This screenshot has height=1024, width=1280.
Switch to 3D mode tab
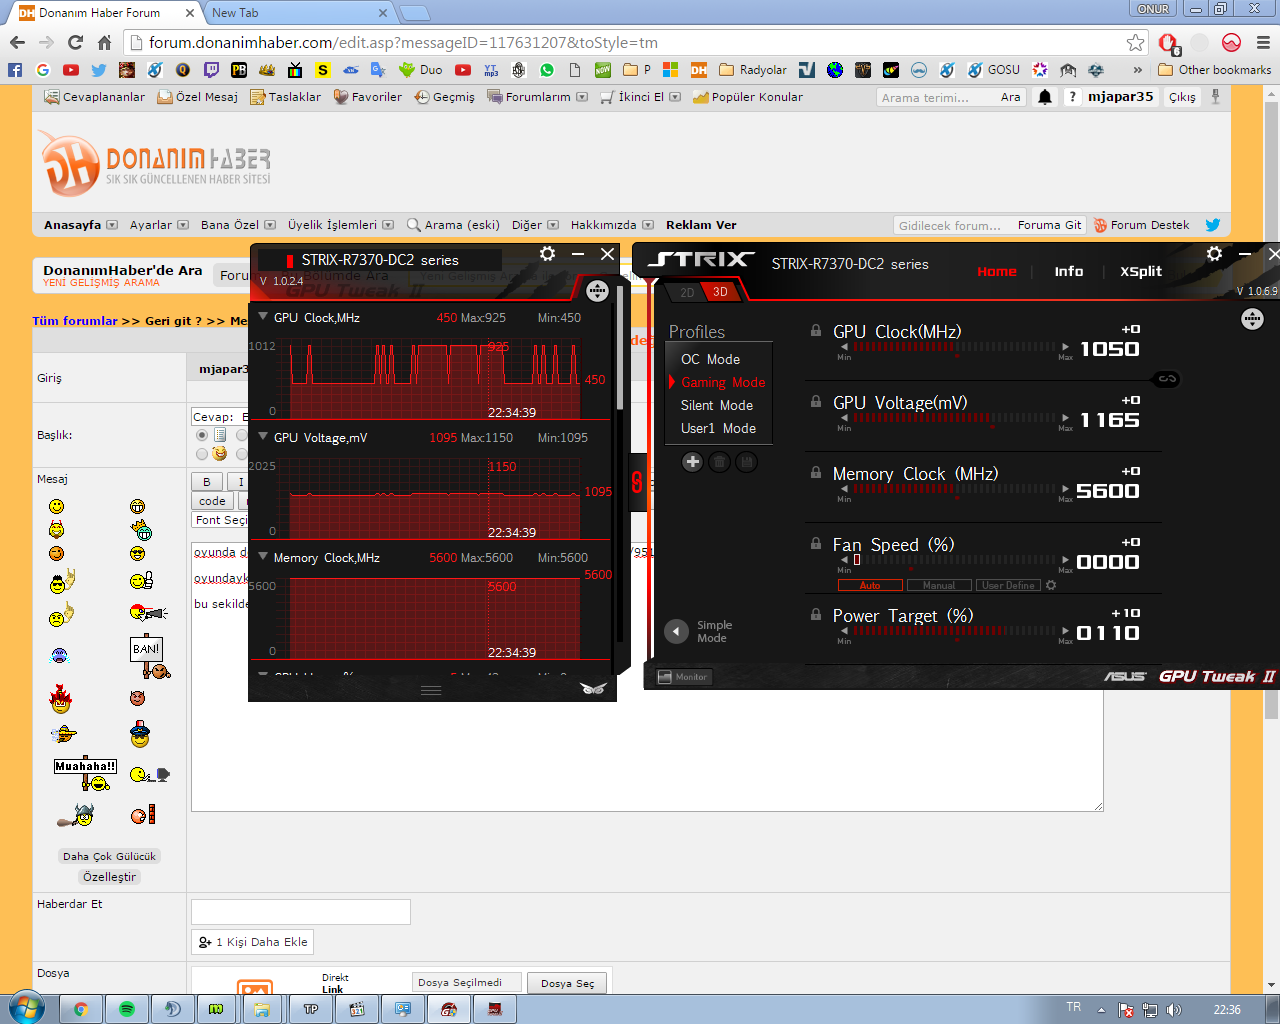(x=720, y=292)
